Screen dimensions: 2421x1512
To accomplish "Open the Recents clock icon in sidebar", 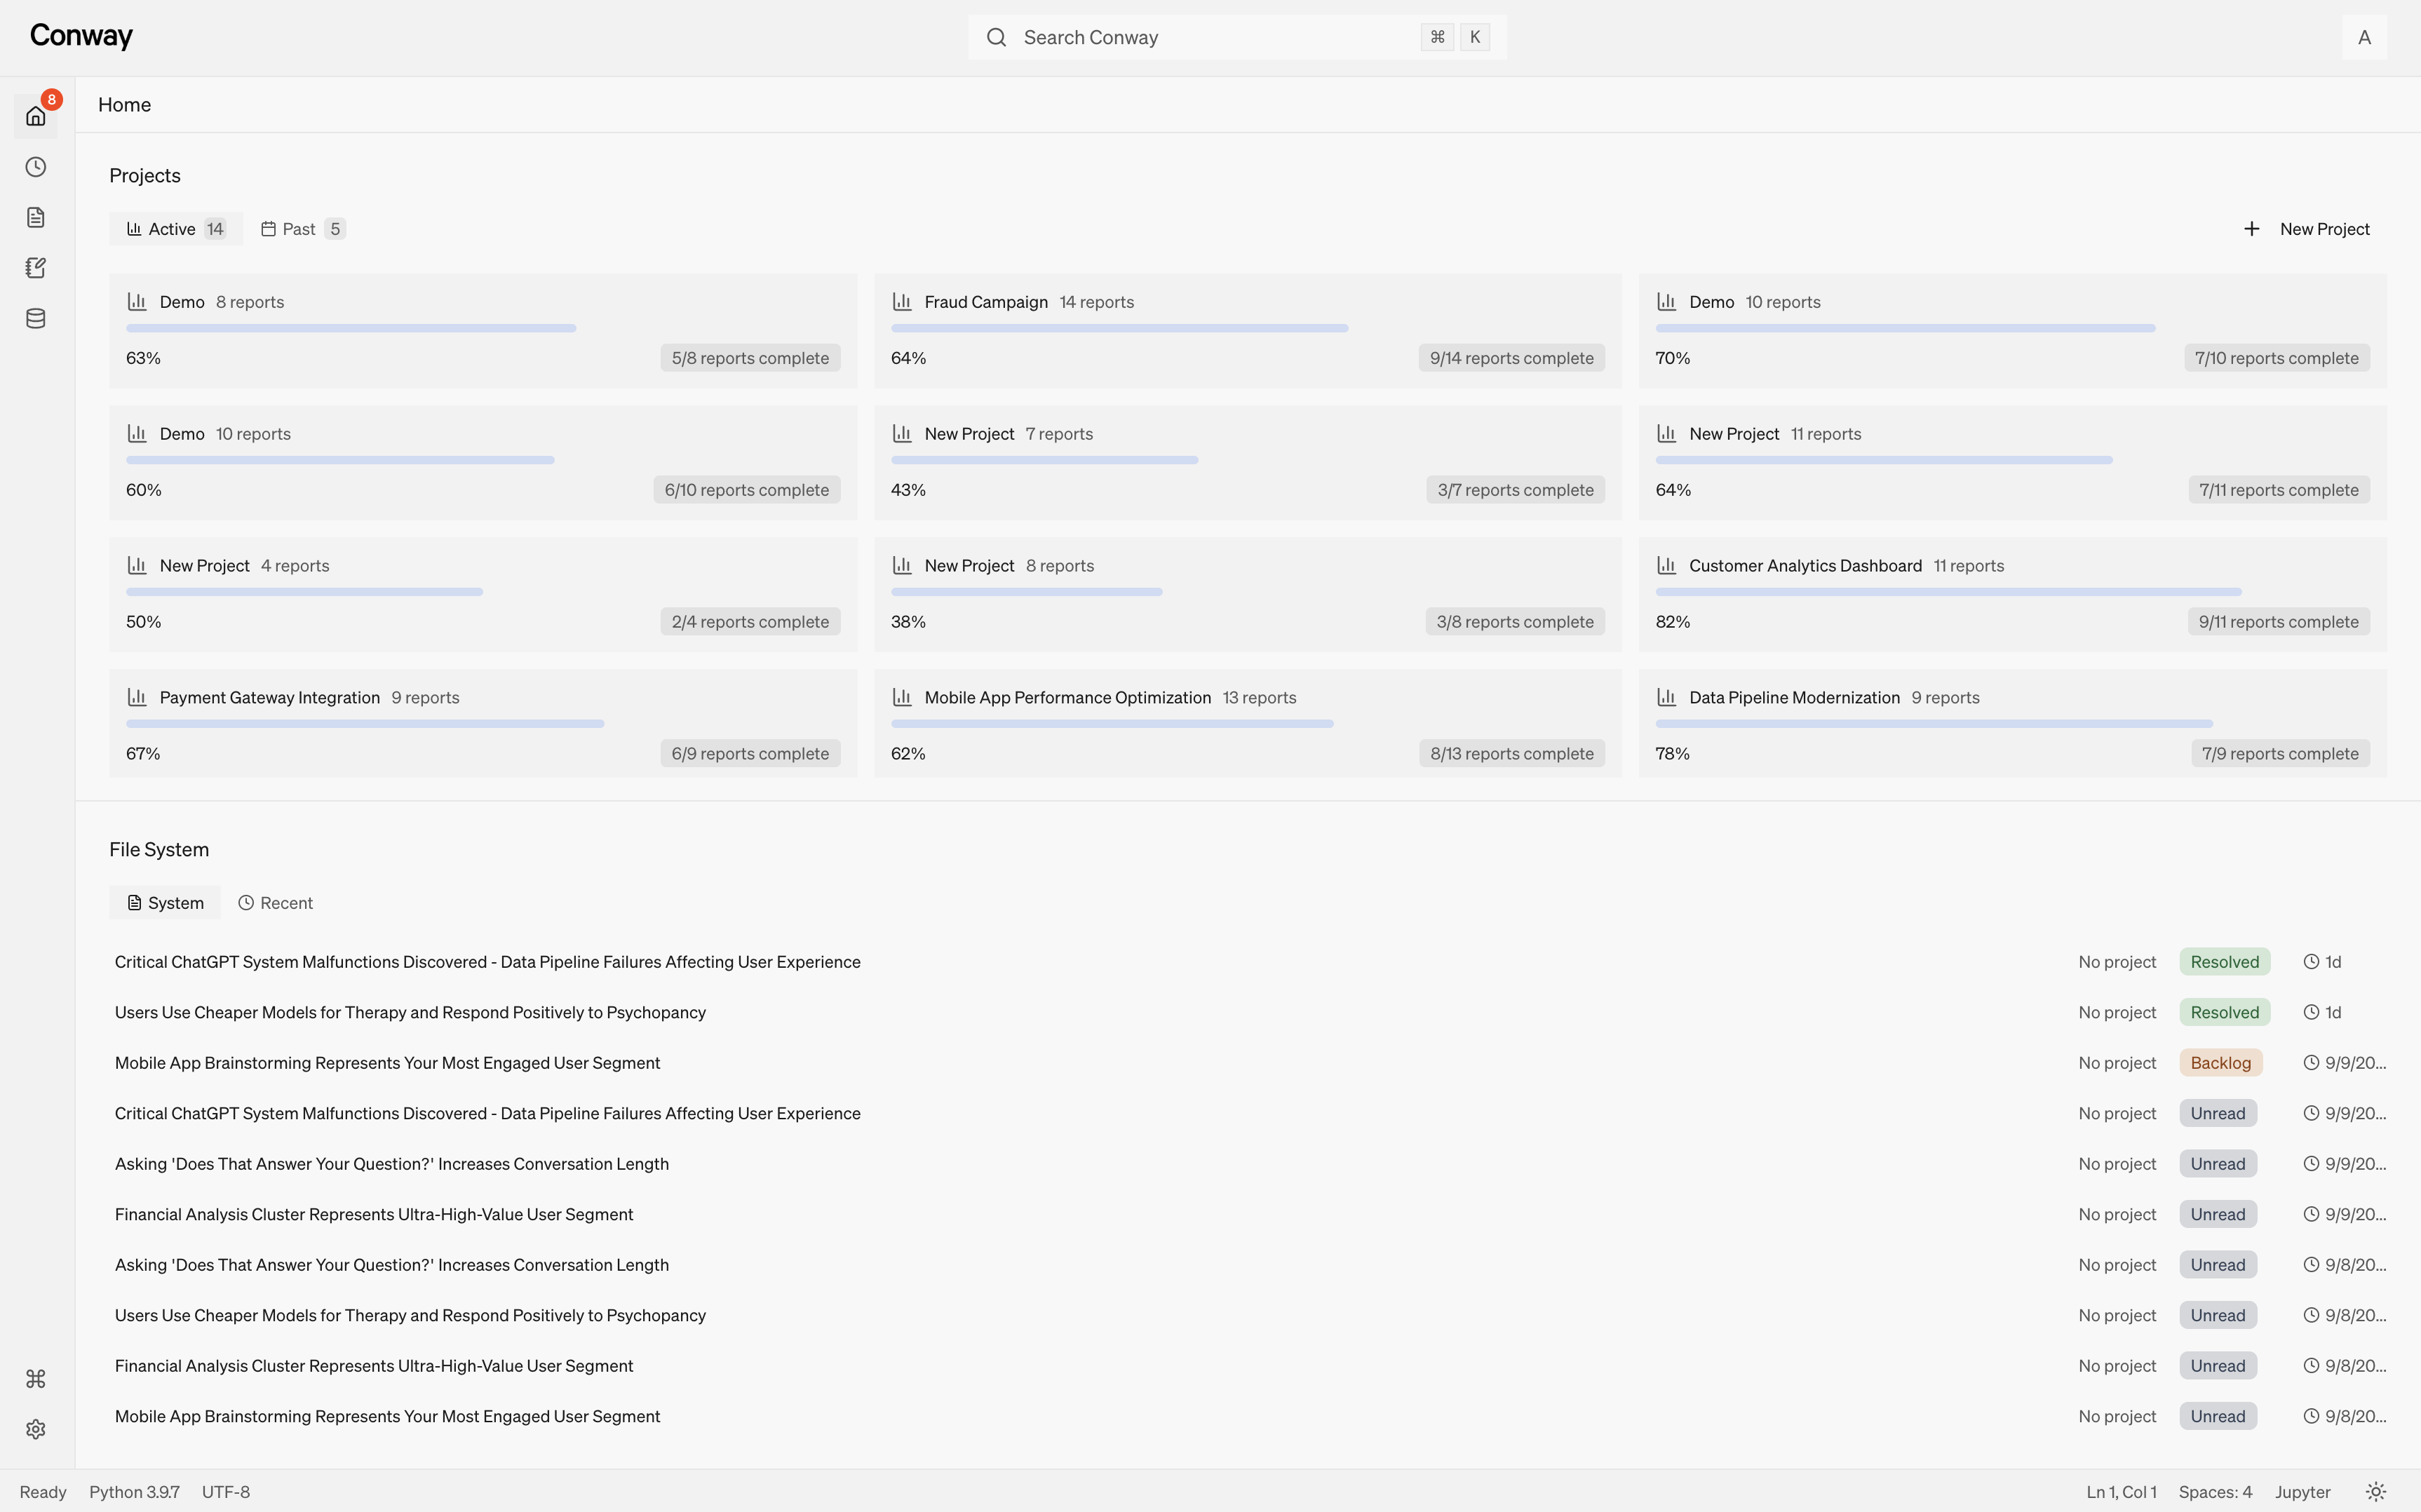I will coord(36,167).
